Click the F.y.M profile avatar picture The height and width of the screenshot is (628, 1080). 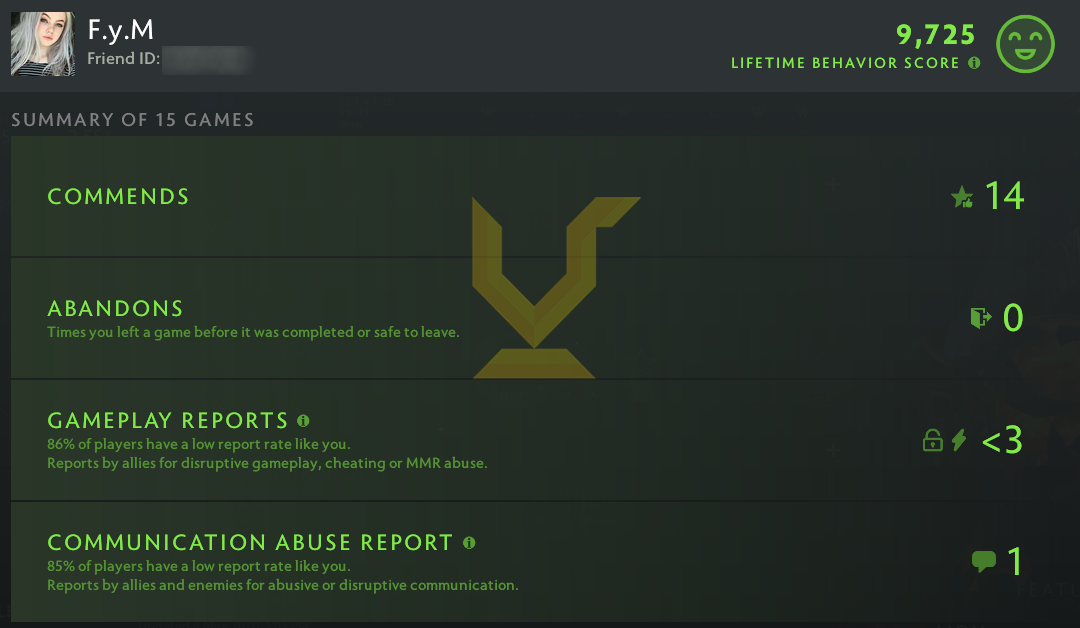pyautogui.click(x=42, y=44)
